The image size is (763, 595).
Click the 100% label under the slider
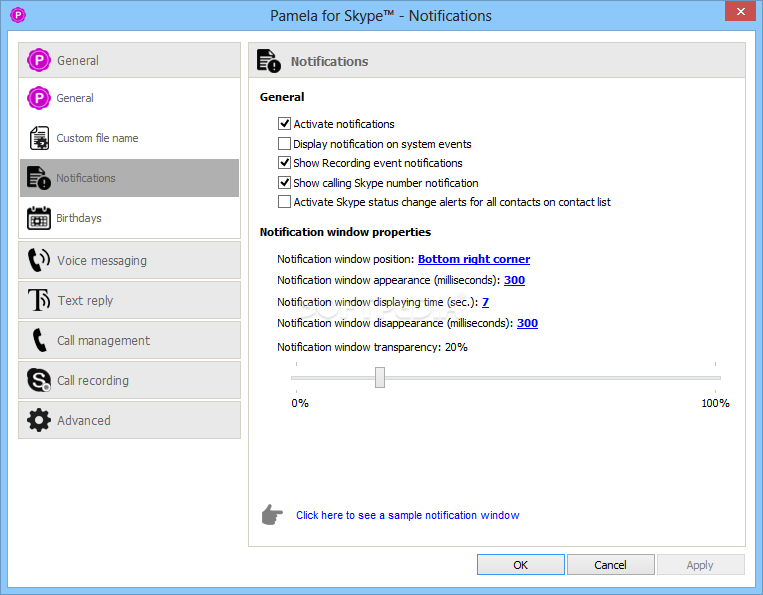tap(715, 403)
